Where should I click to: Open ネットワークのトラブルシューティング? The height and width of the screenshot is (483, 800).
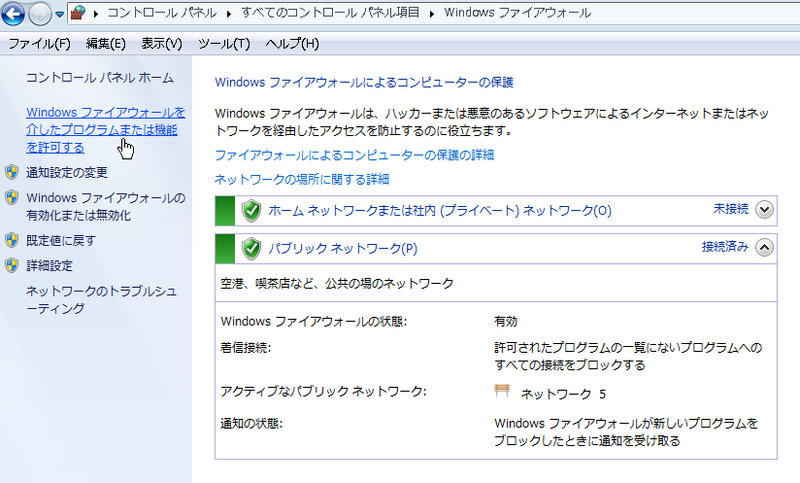click(x=102, y=300)
